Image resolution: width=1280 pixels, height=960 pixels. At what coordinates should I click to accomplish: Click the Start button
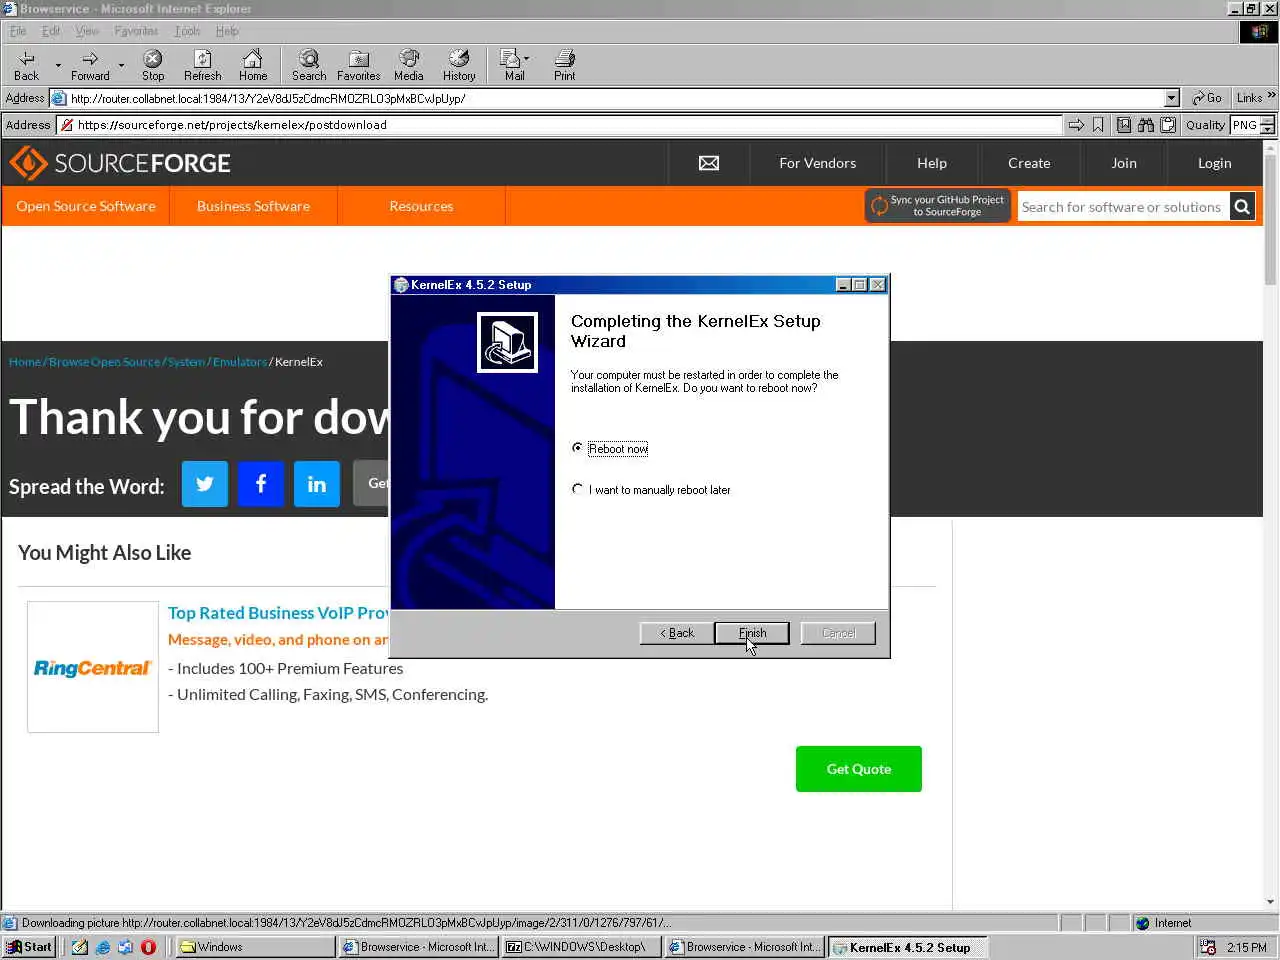(x=29, y=947)
